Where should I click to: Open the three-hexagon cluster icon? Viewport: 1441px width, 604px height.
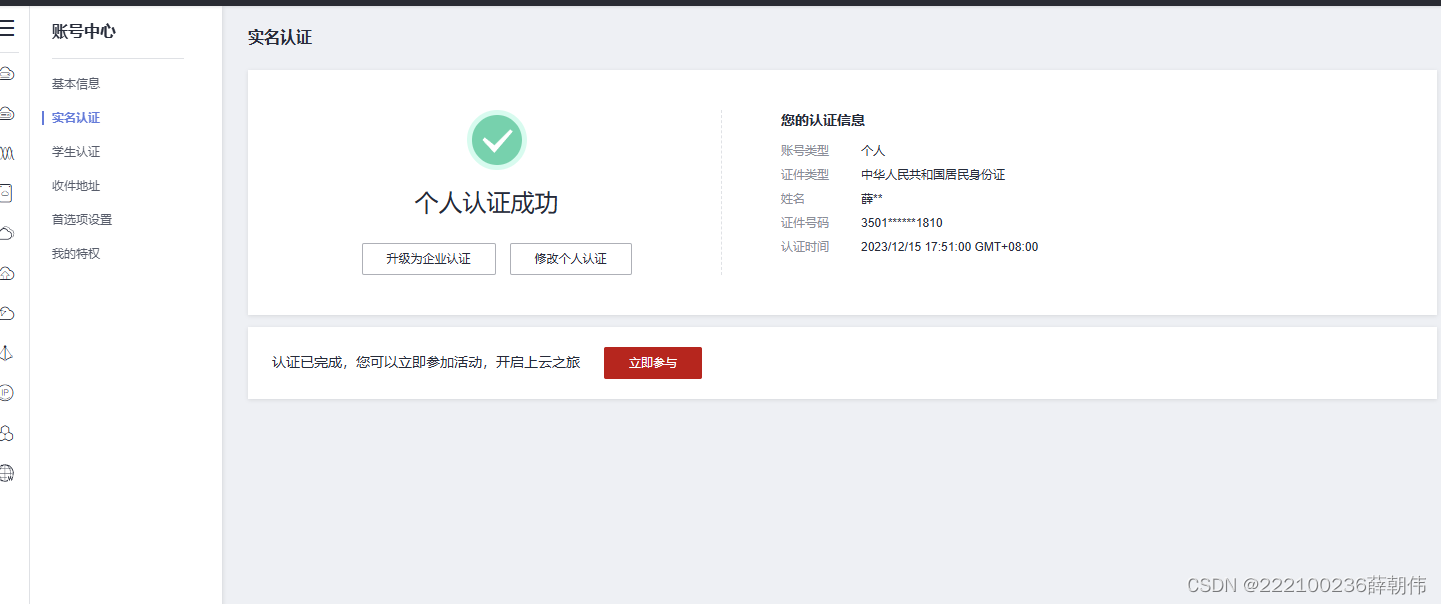[x=6, y=433]
